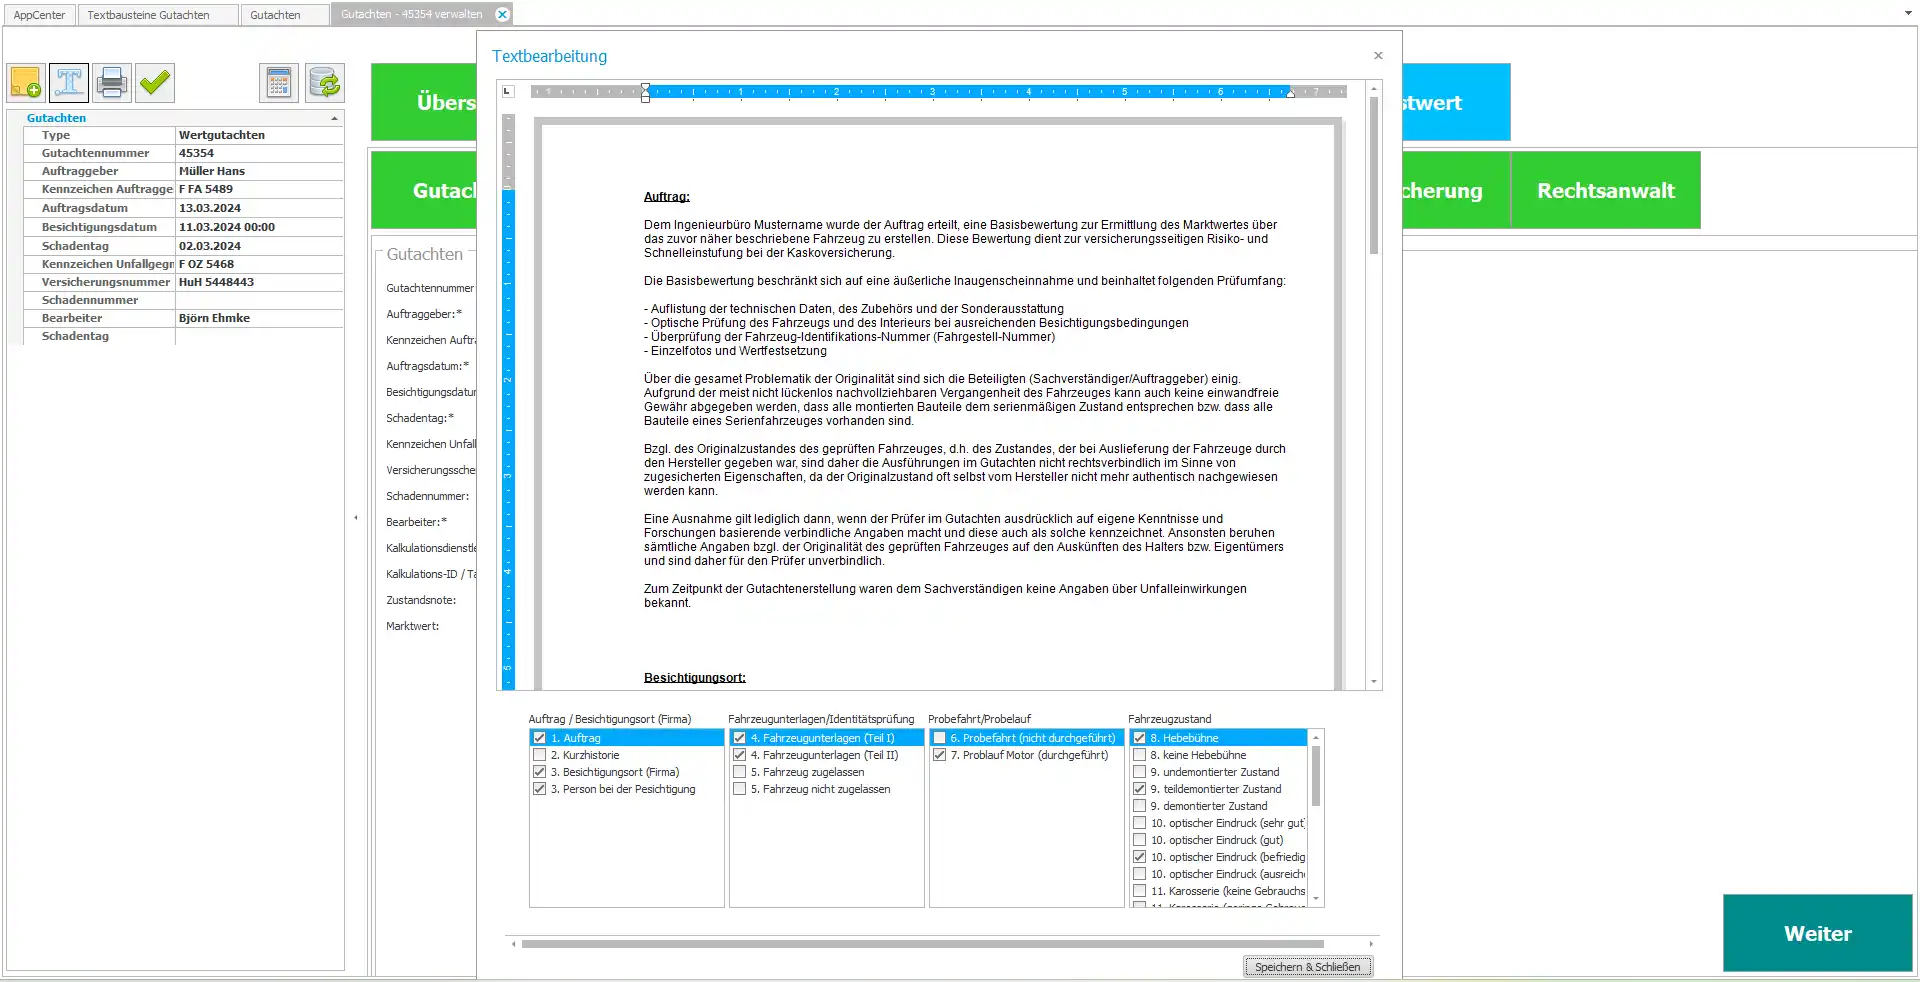Open the calculator icon

(x=279, y=82)
